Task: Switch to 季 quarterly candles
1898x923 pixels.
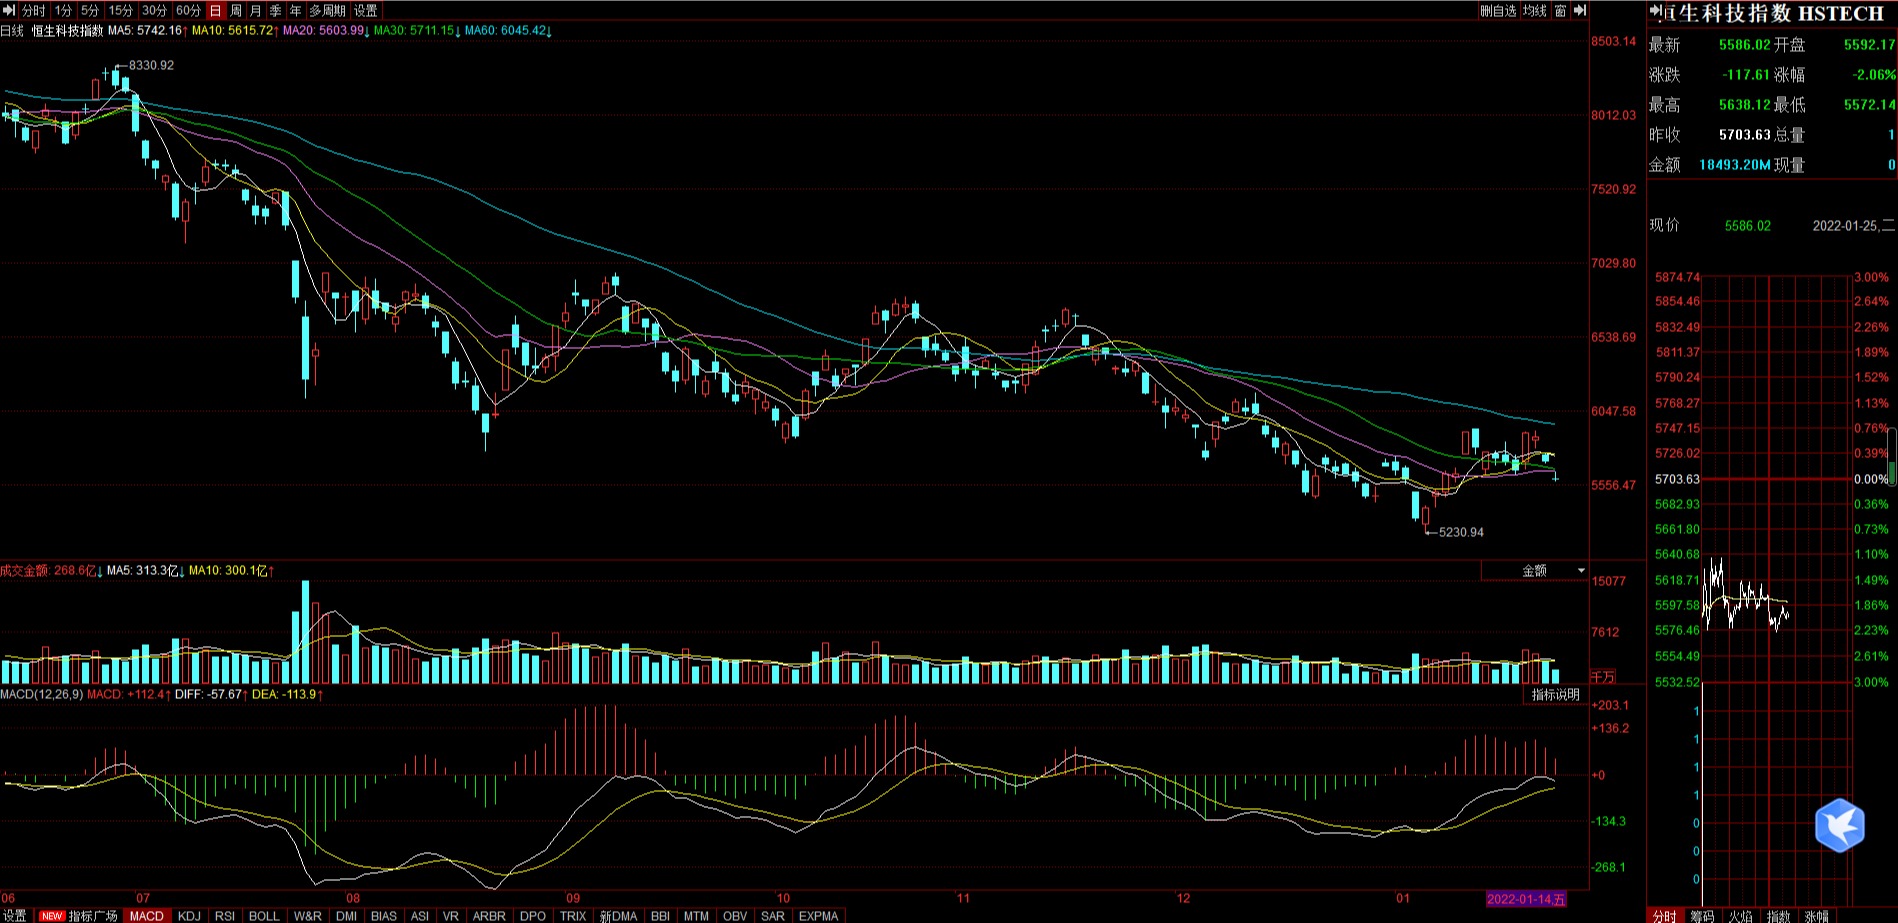Action: click(275, 10)
